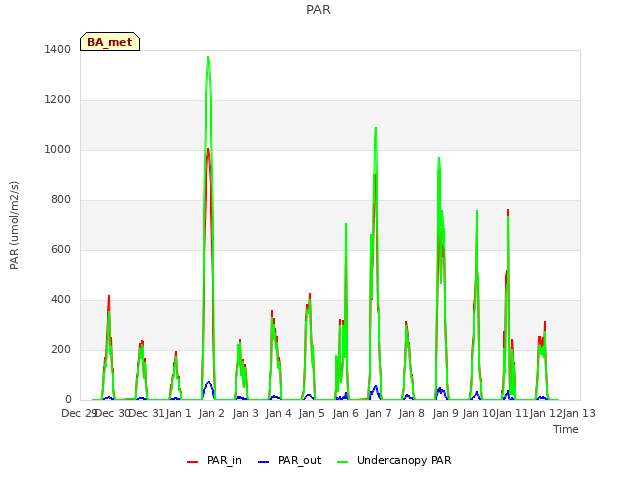The height and width of the screenshot is (480, 640).
Task: Click the red PAR_in legend swatch
Action: (192, 462)
